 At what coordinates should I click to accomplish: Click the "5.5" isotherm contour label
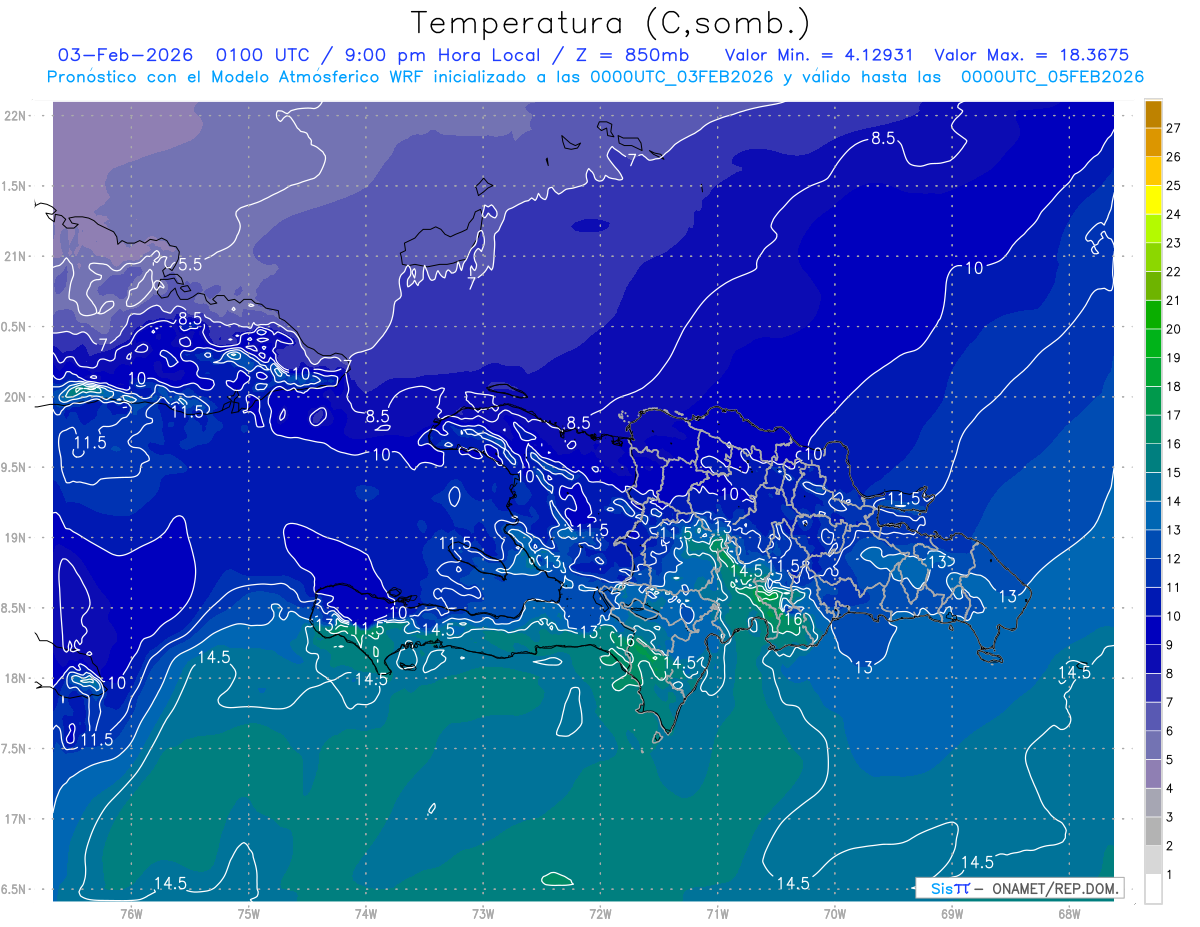(x=190, y=265)
